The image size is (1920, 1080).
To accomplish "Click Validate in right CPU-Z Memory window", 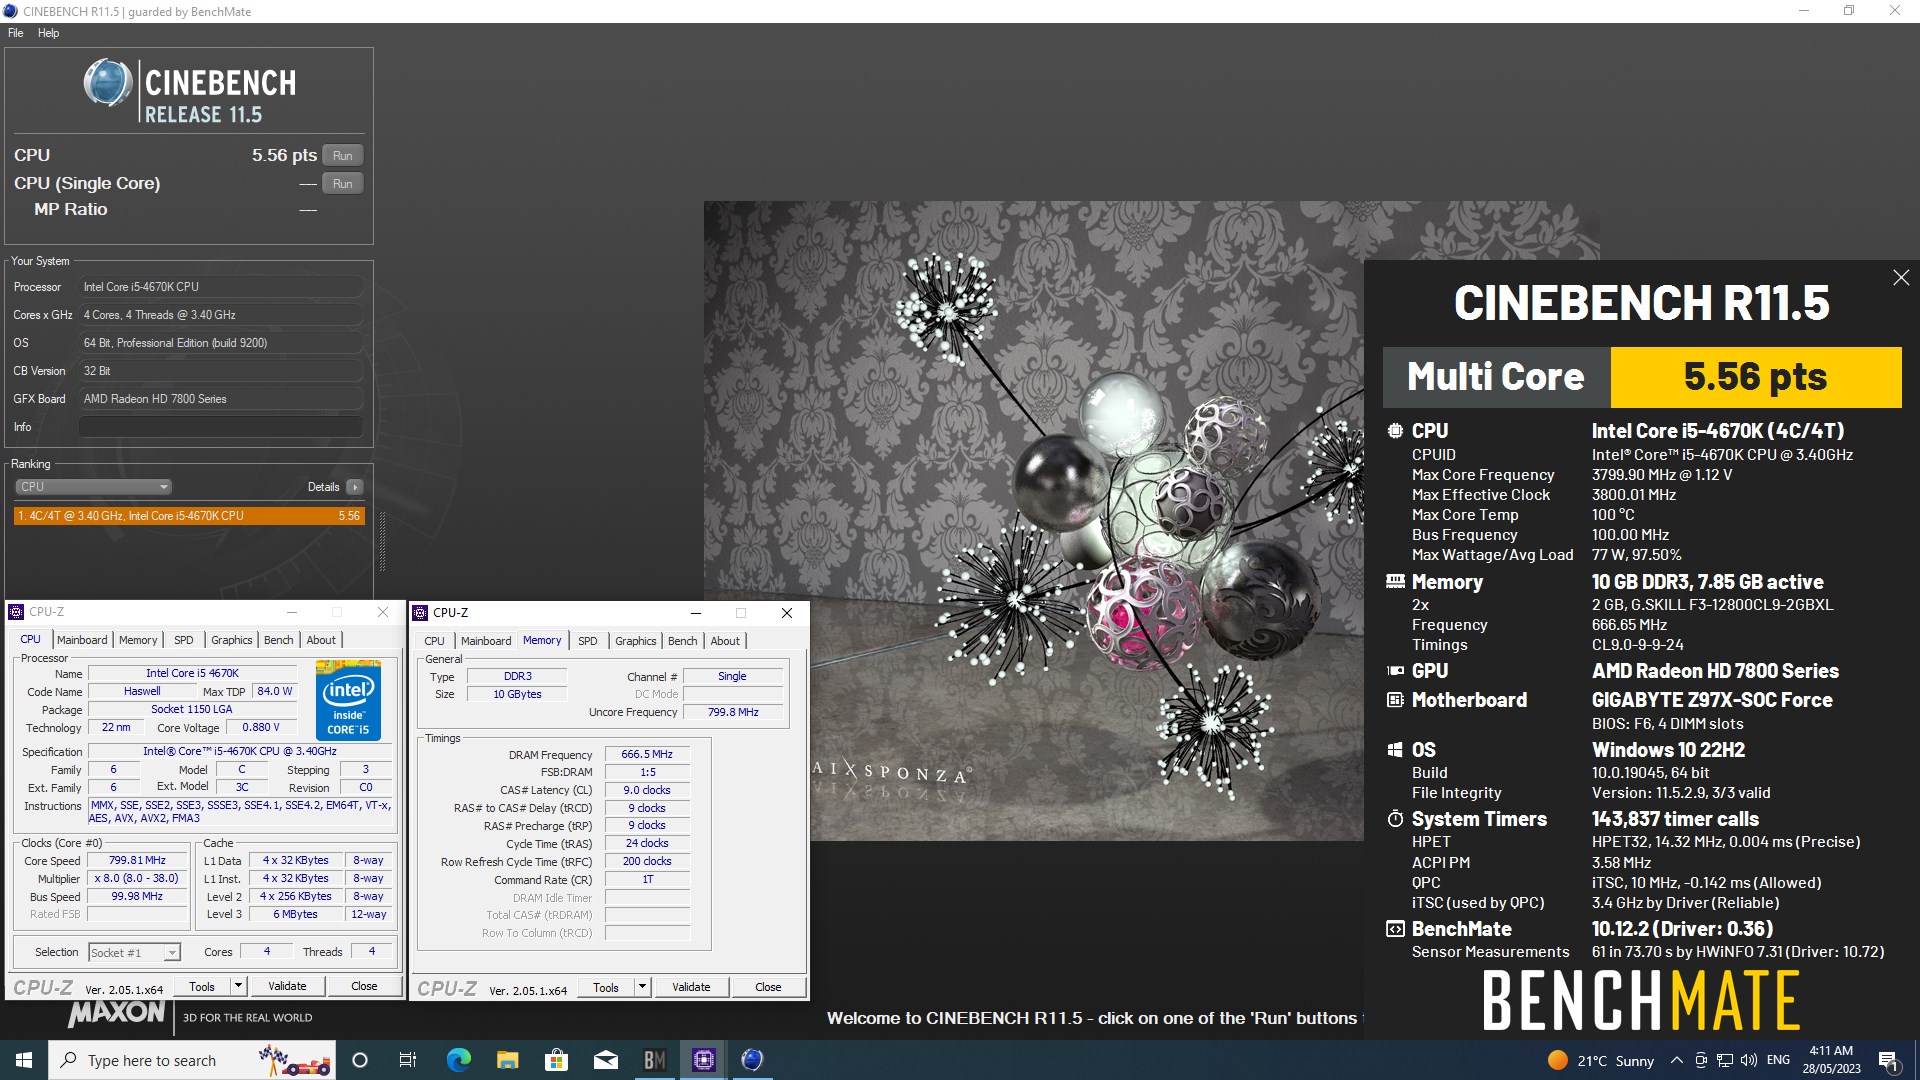I will (691, 987).
